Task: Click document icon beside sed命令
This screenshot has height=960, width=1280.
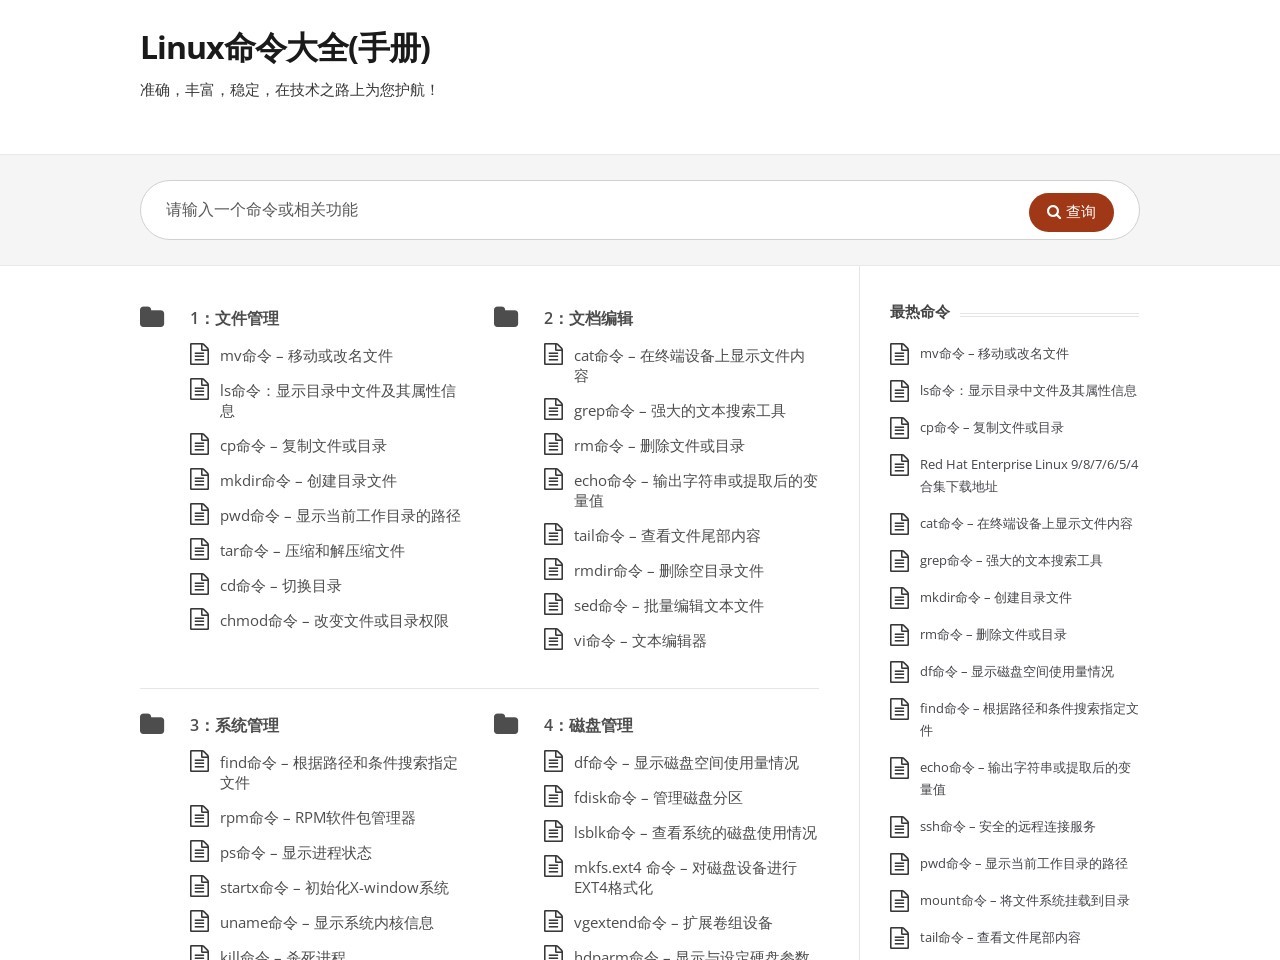Action: tap(553, 604)
